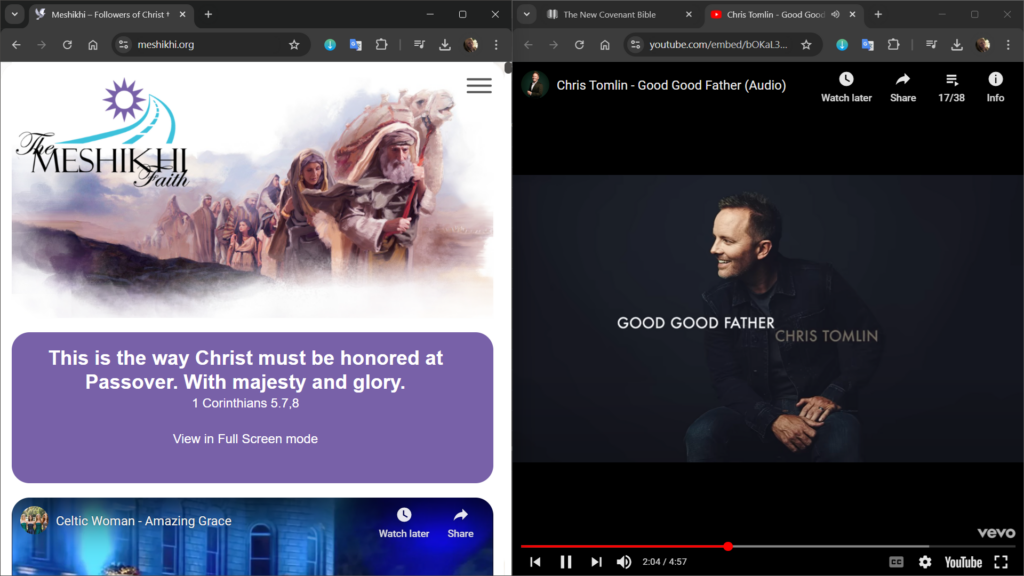
Task: Open the hamburger menu on Meshikhi site
Action: pyautogui.click(x=479, y=86)
